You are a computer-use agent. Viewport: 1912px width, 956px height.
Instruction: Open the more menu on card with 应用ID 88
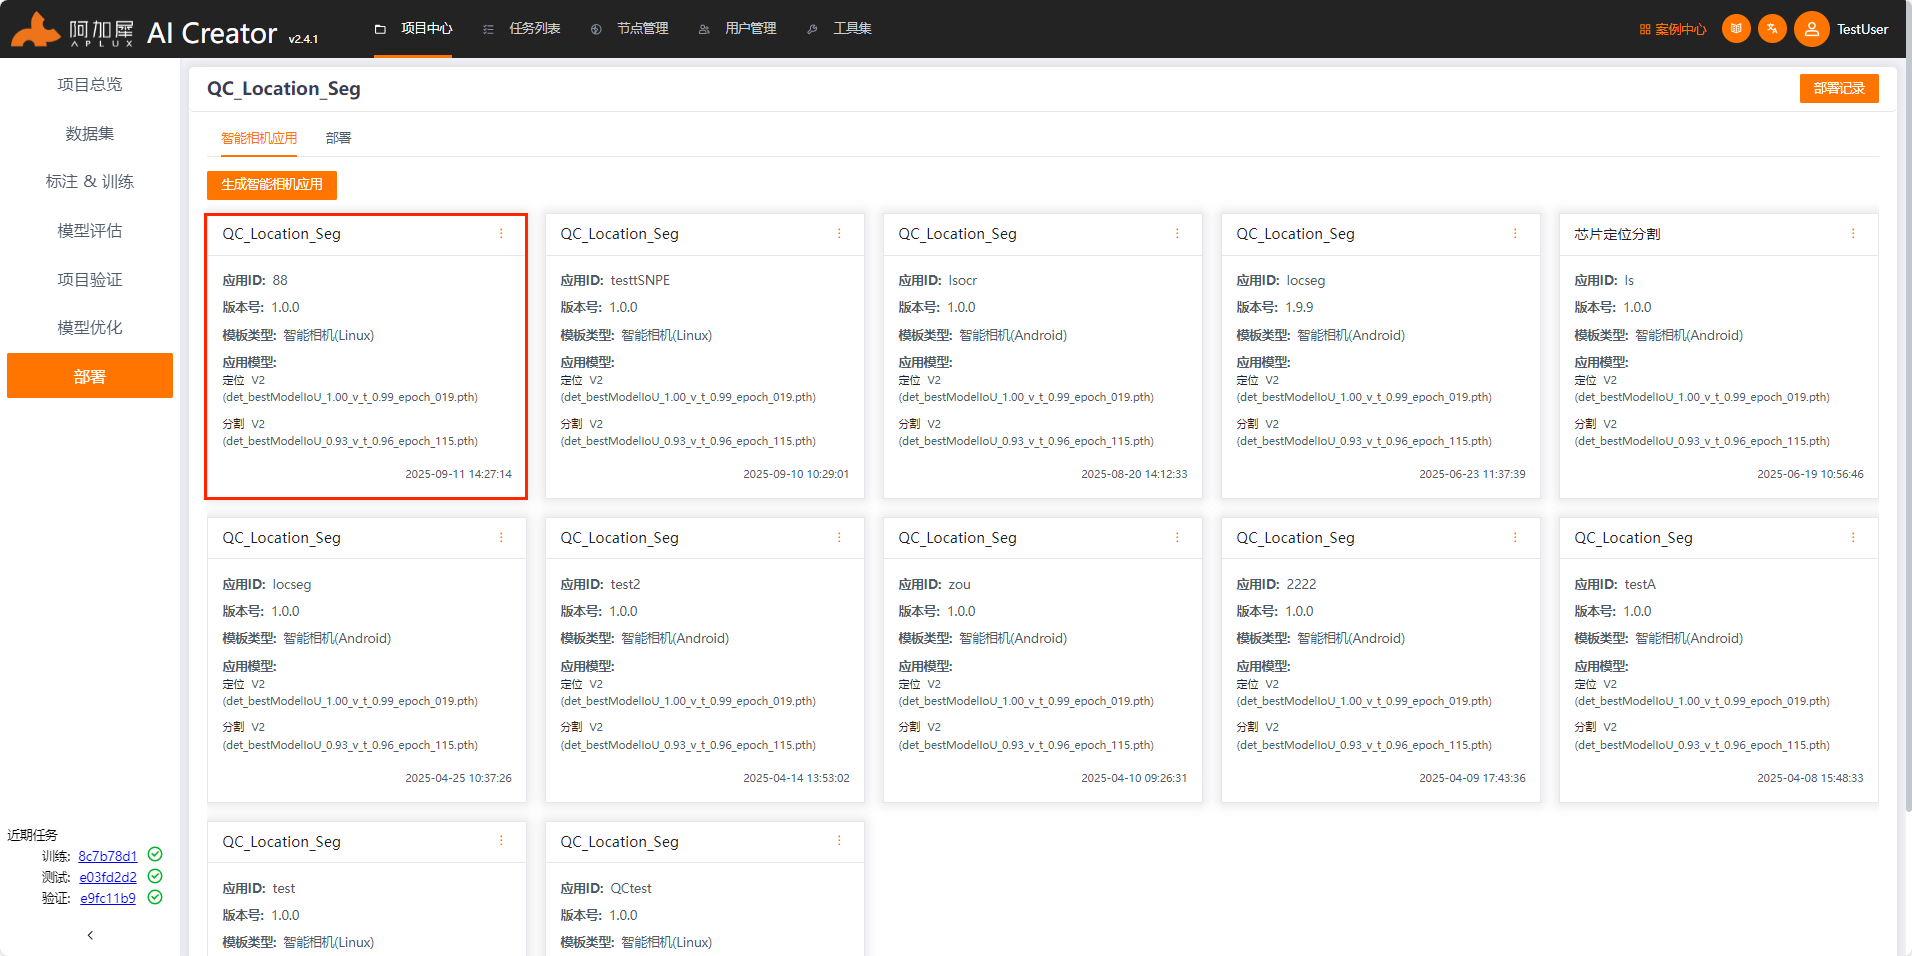[501, 233]
